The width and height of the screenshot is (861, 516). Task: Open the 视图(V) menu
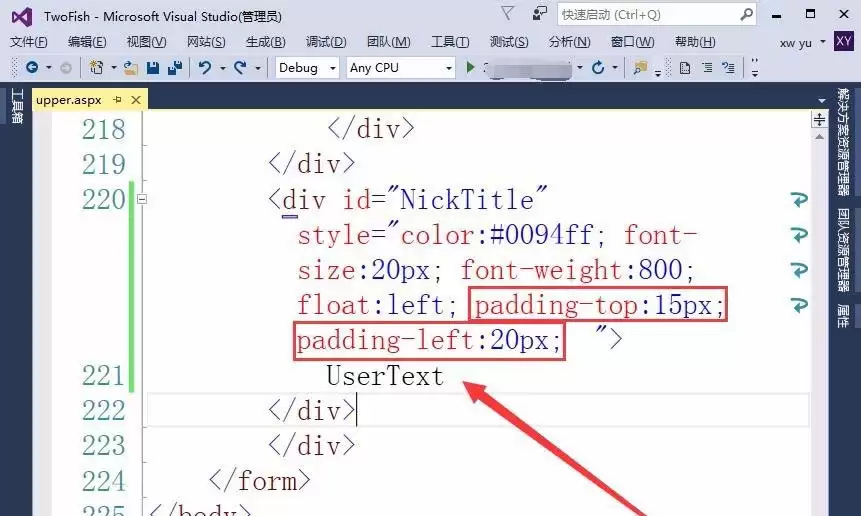146,42
